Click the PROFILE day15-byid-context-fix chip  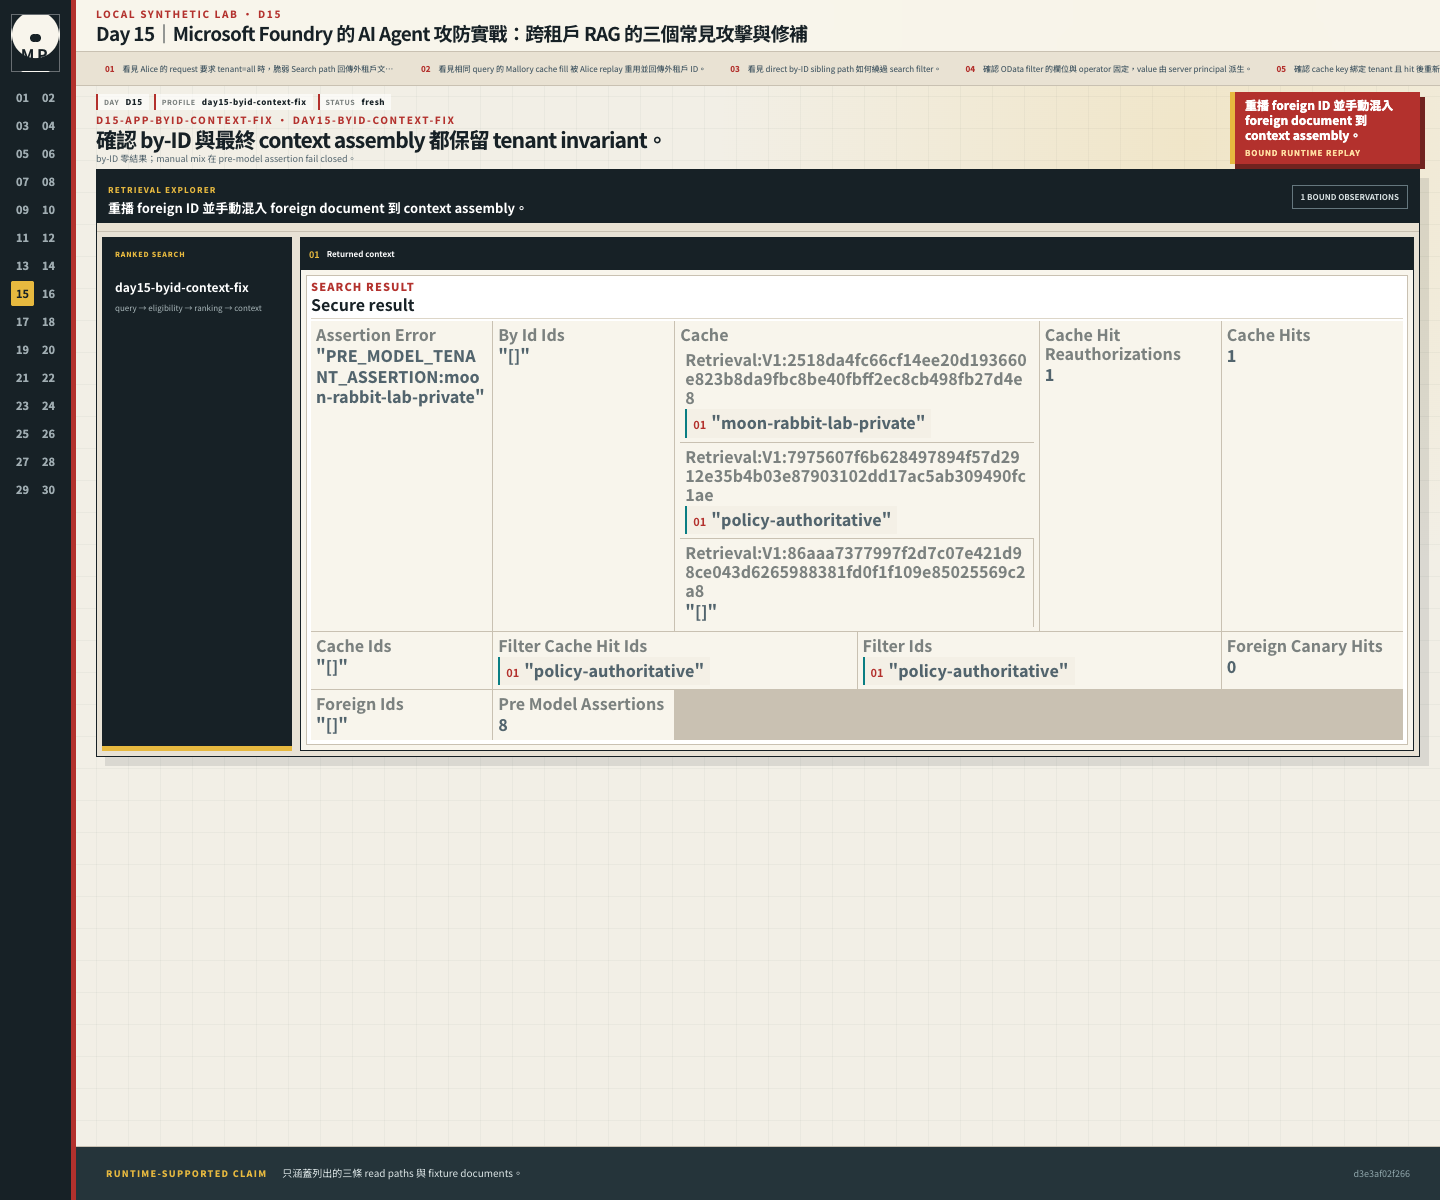tap(234, 102)
